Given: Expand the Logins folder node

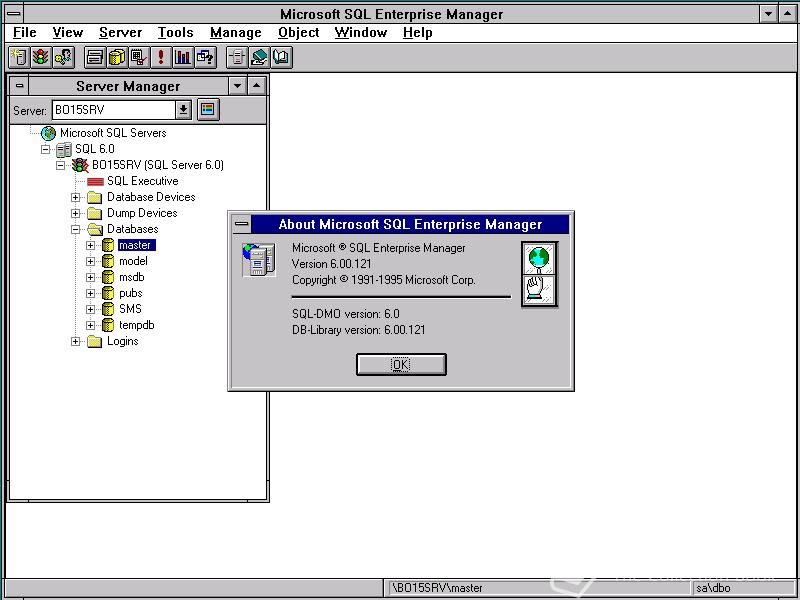Looking at the screenshot, I should 76,341.
